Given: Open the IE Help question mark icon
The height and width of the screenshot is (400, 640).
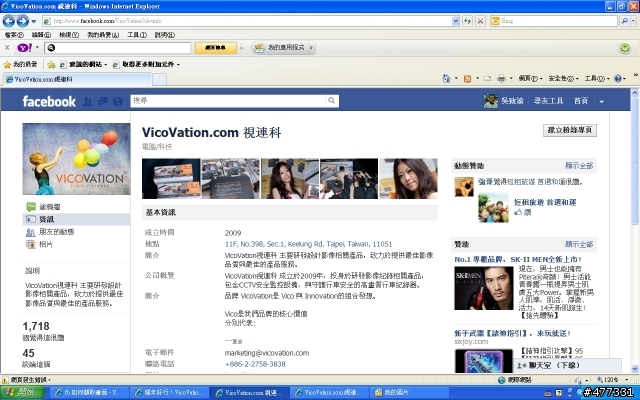Looking at the screenshot, I should [x=618, y=78].
